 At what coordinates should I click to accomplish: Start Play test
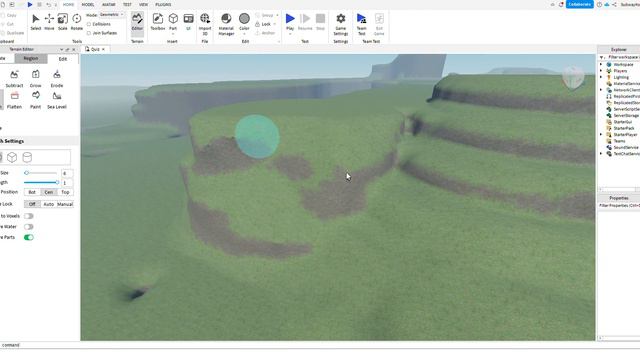tap(290, 22)
